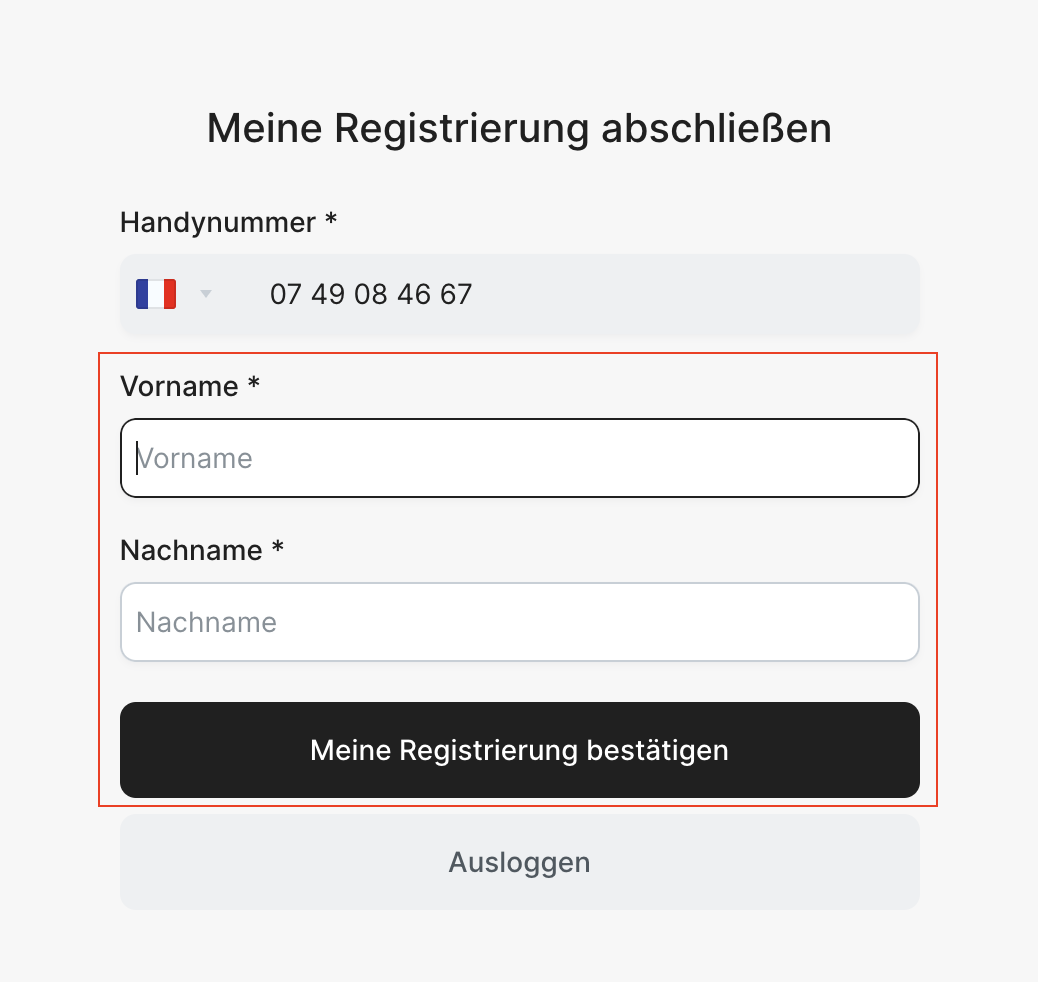Image resolution: width=1038 pixels, height=982 pixels.
Task: Click the Ausloggen button
Action: point(519,862)
